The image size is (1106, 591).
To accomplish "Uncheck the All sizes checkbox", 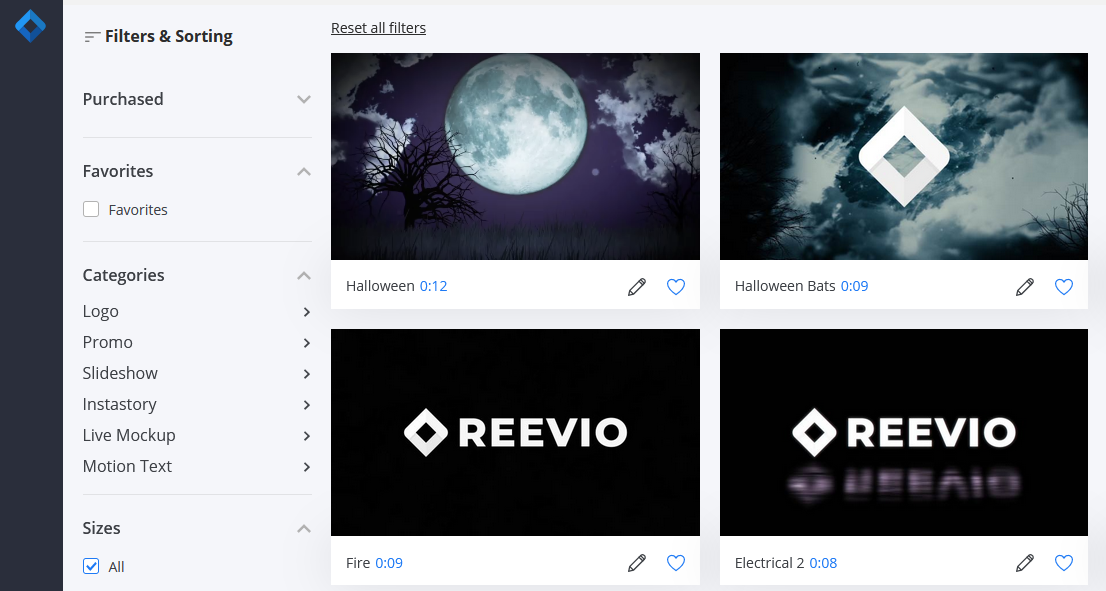I will 91,566.
